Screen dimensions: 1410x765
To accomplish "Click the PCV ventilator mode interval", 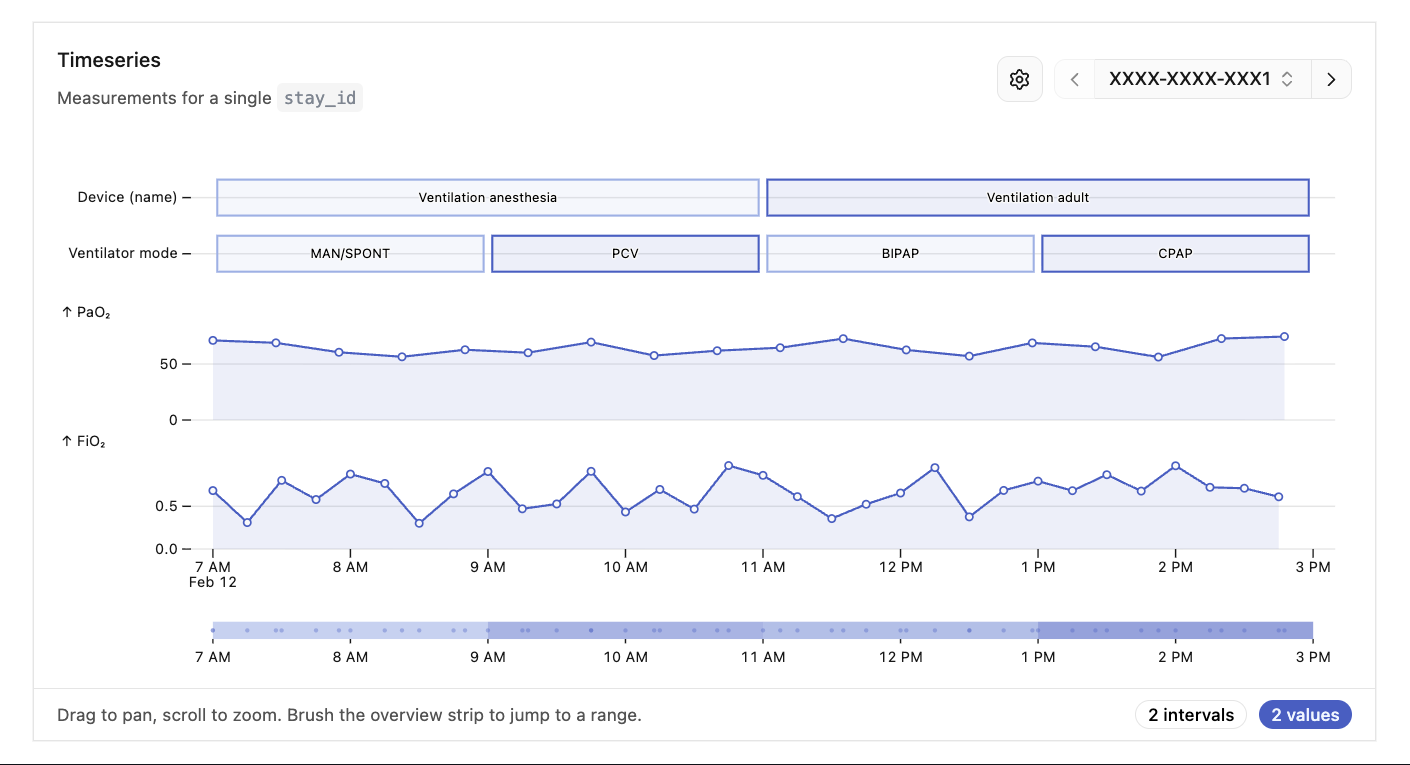I will (x=625, y=253).
